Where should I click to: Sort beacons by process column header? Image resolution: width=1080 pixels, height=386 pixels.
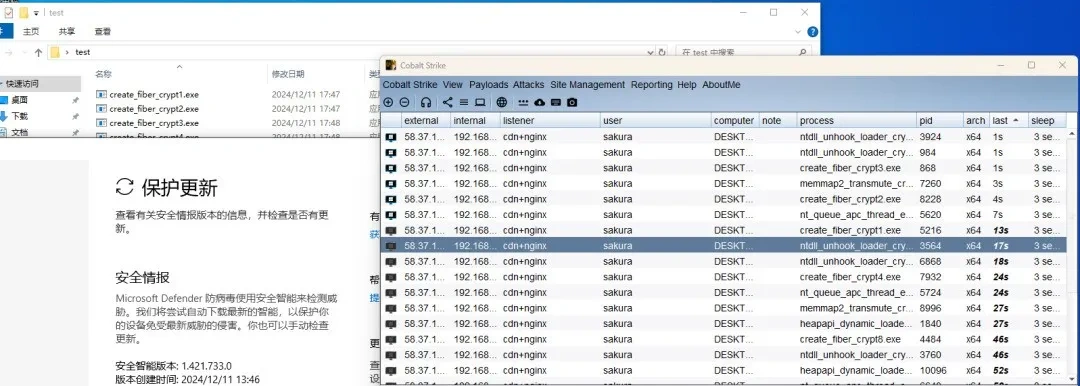click(x=856, y=121)
